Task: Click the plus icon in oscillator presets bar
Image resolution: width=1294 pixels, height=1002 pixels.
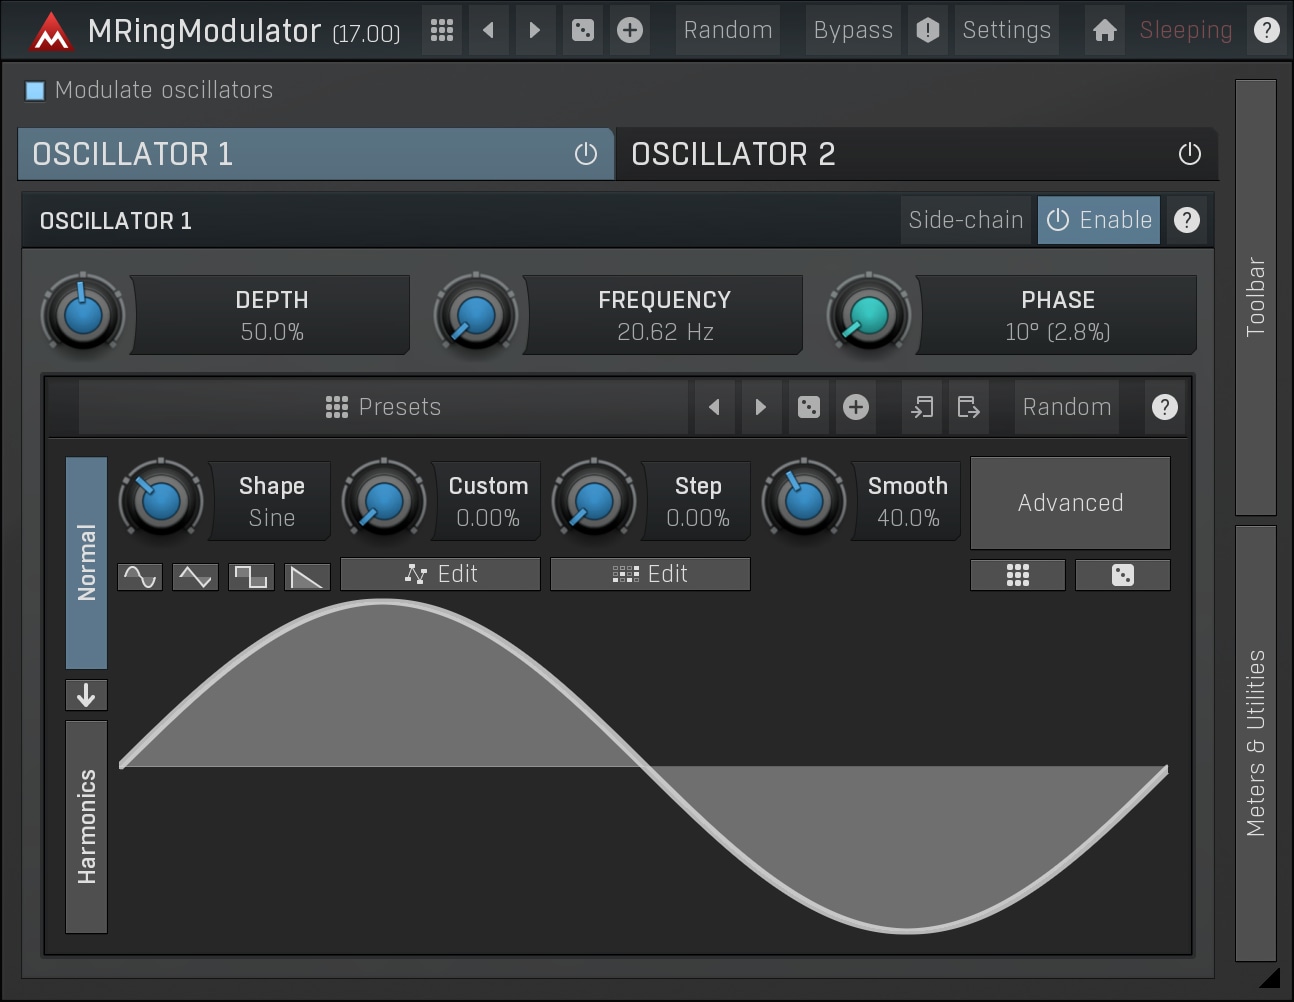Action: pyautogui.click(x=855, y=407)
